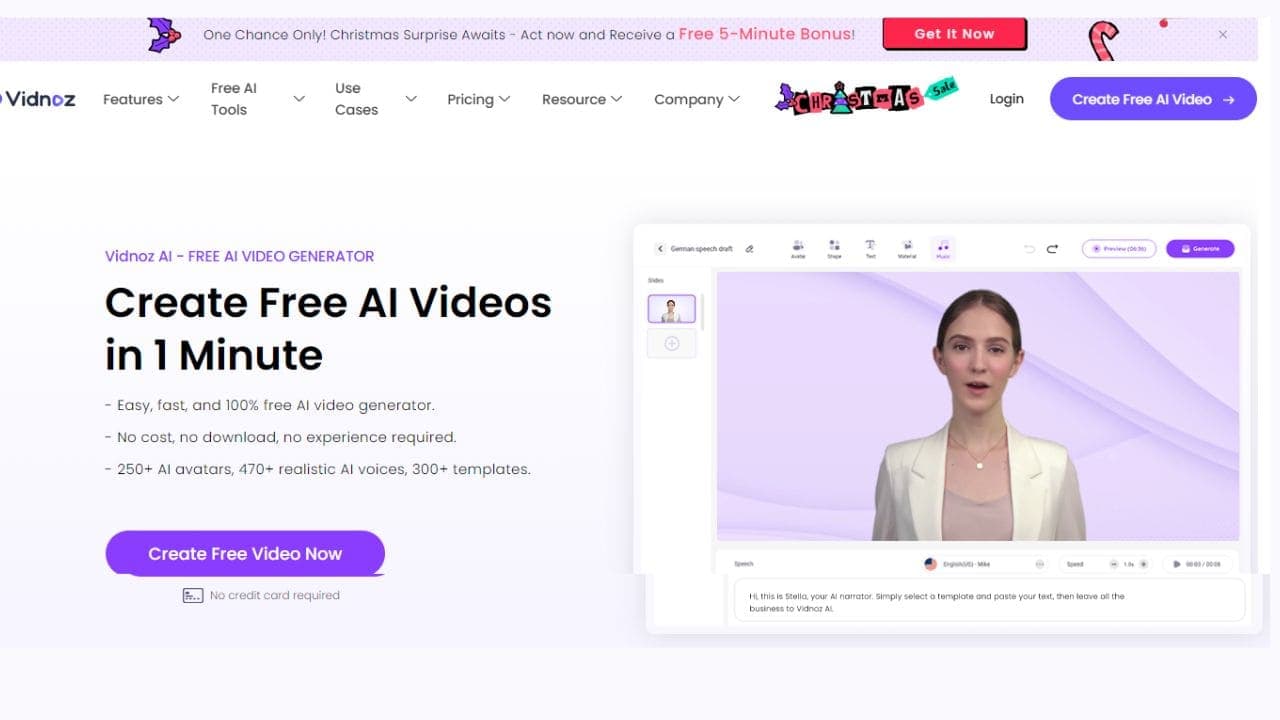The width and height of the screenshot is (1280, 720).
Task: Play the speech audio preview
Action: (1177, 563)
